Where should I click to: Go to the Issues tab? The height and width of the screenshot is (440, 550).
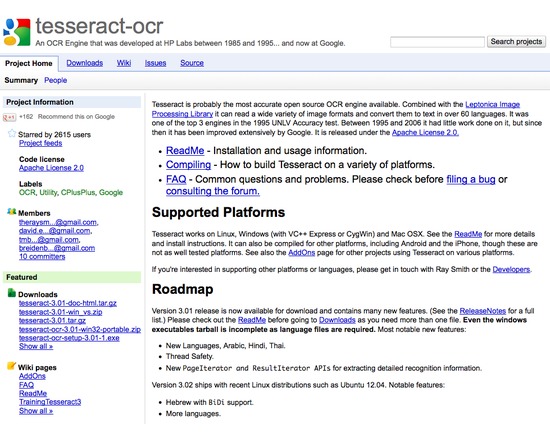coord(155,63)
